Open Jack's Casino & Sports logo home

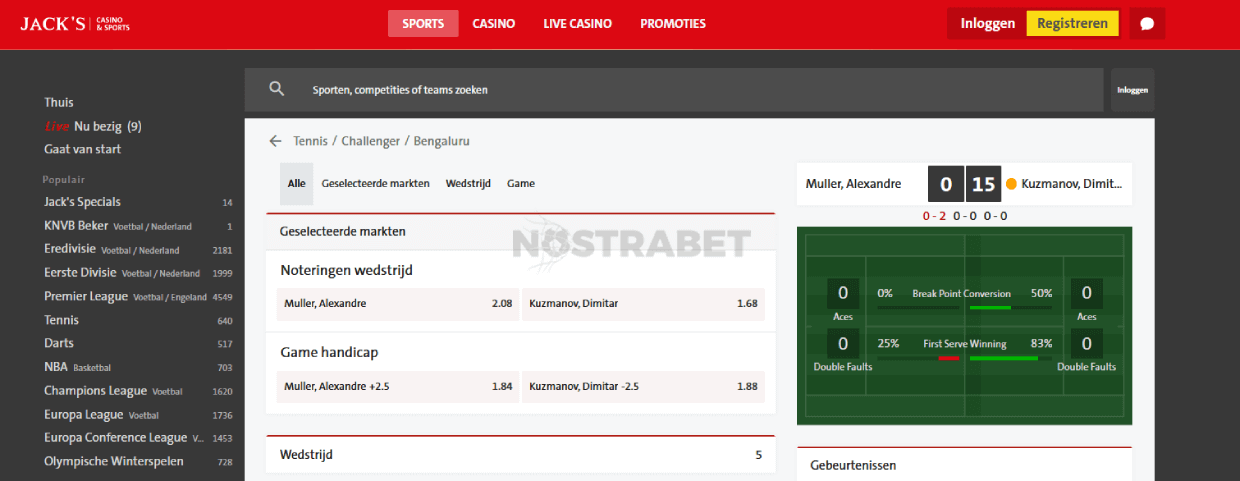coord(74,23)
